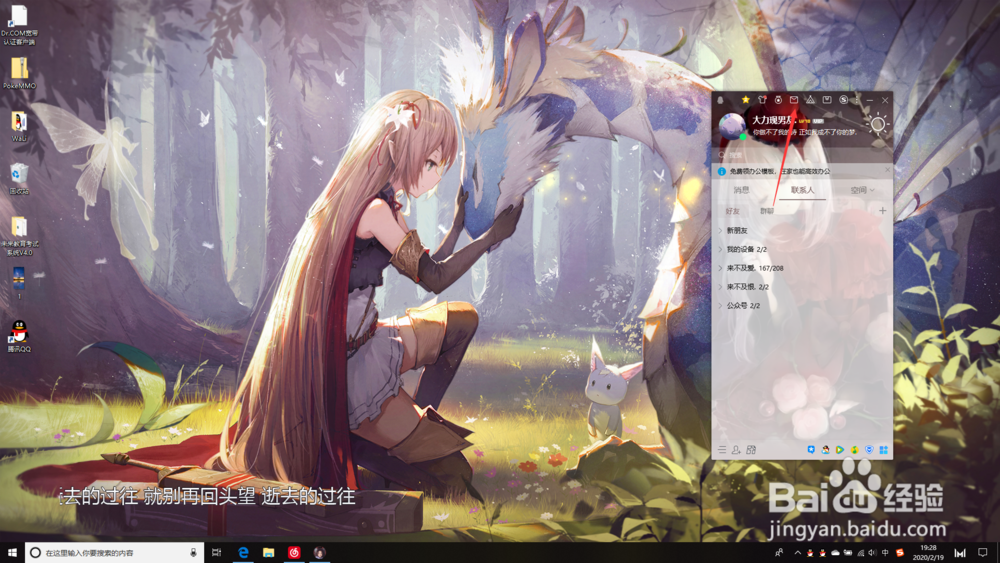Expand the 新朋友 group

click(802, 230)
